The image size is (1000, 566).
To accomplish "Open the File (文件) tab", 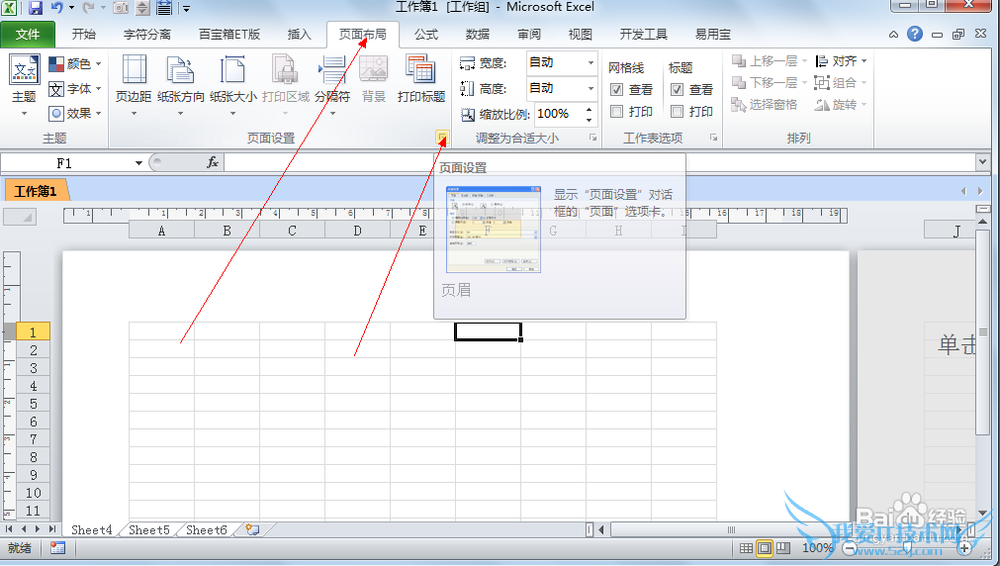I will point(27,34).
